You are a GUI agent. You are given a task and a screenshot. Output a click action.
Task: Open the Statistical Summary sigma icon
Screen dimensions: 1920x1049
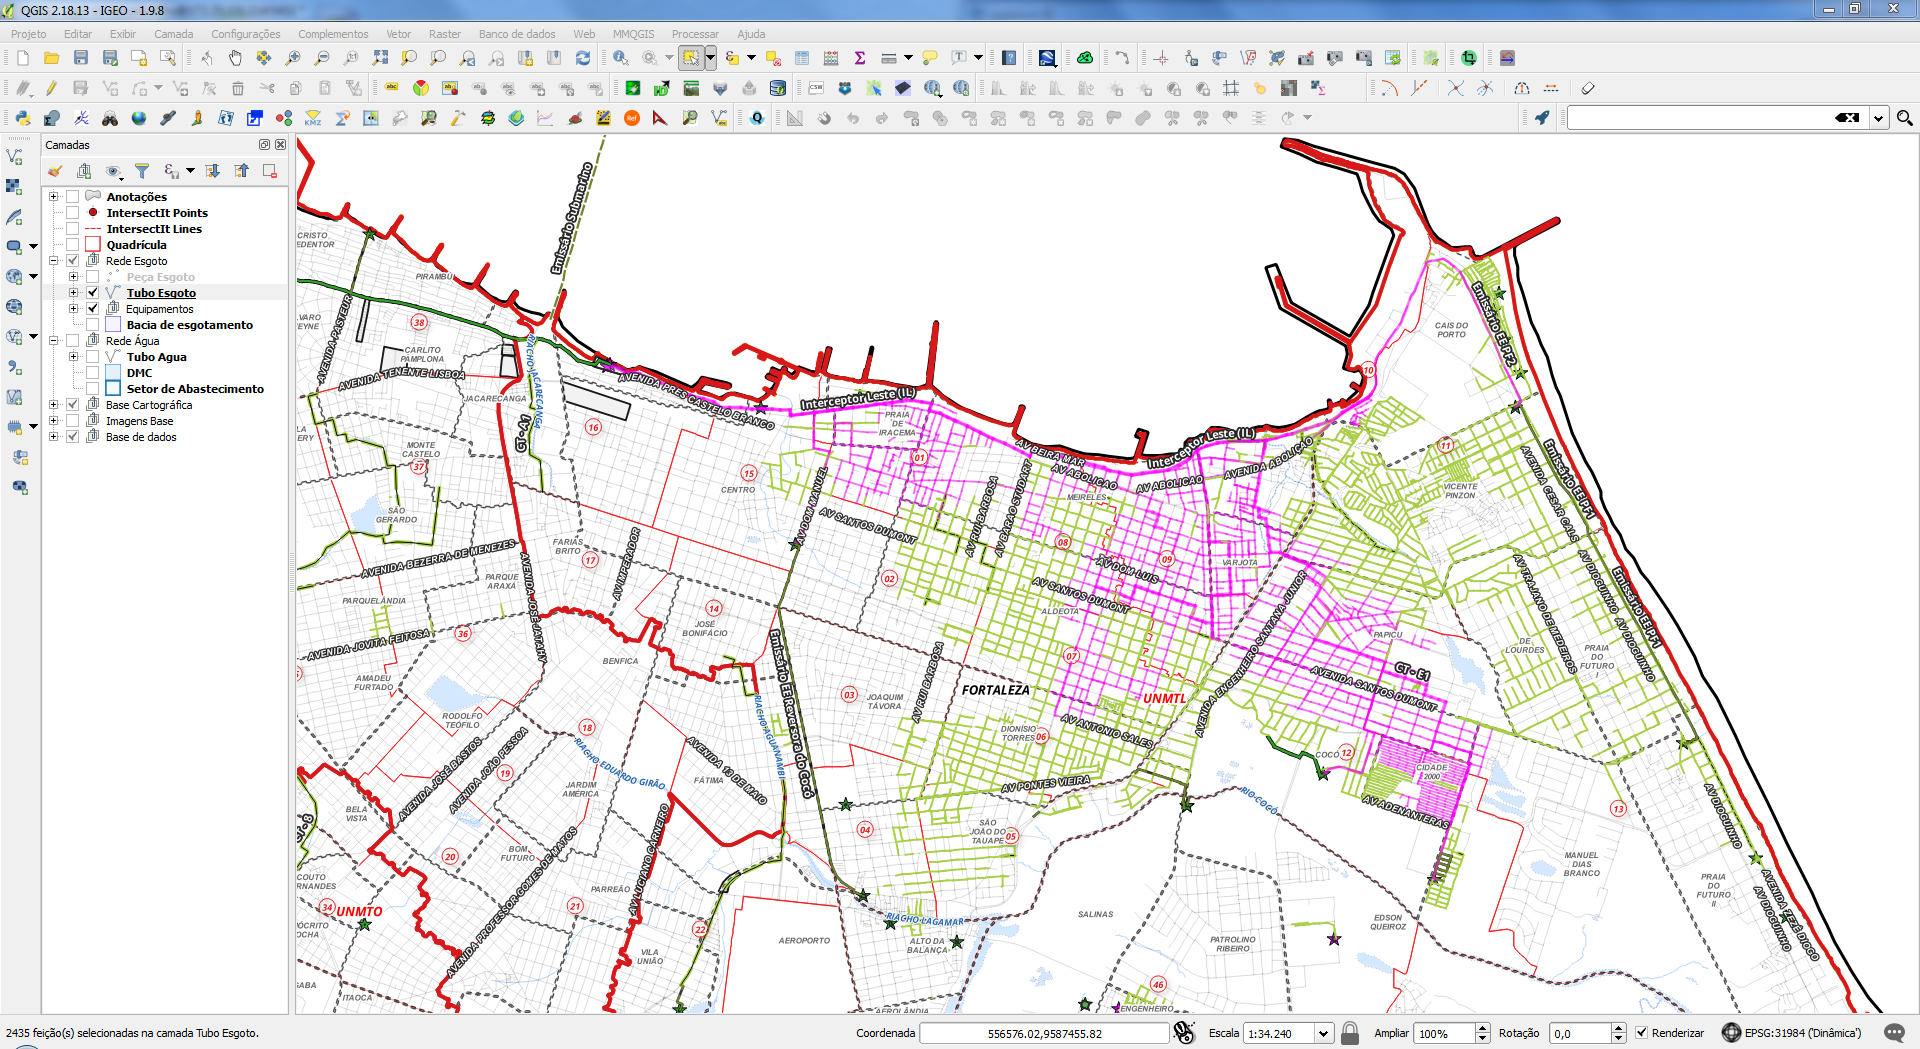[x=860, y=58]
